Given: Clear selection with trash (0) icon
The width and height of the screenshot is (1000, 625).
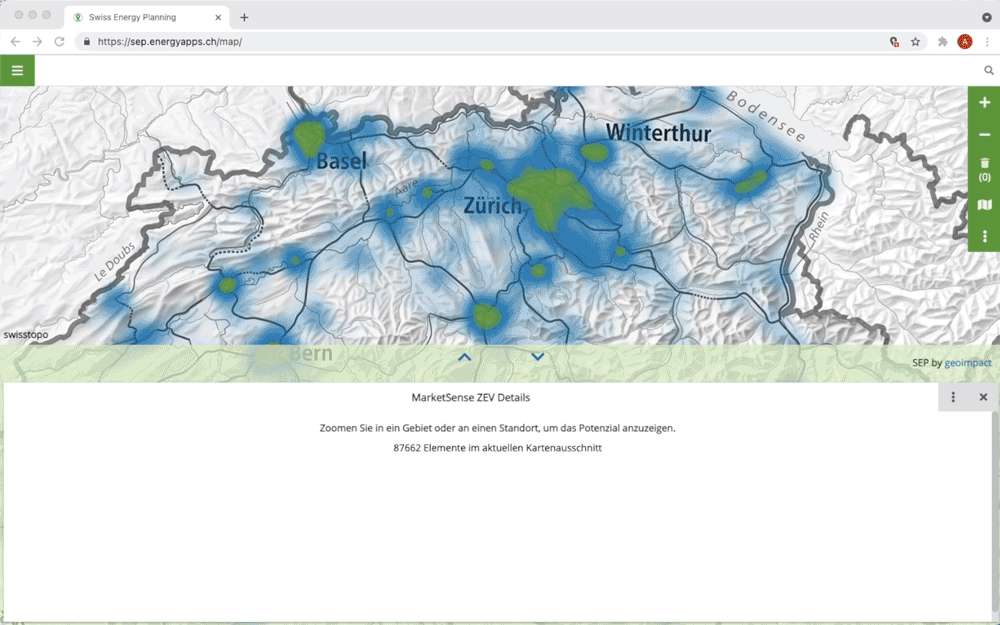Looking at the screenshot, I should pos(984,170).
